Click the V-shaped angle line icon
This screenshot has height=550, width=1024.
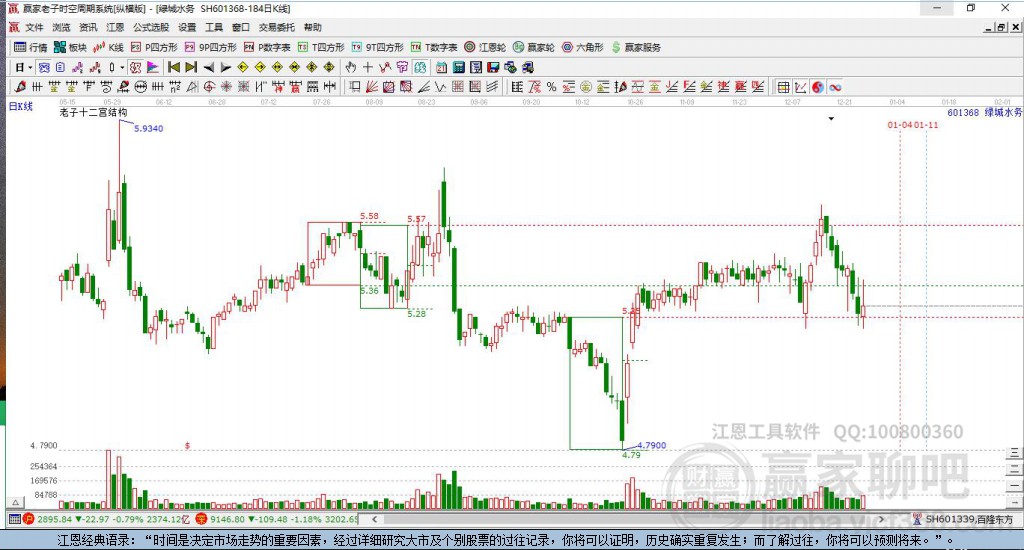coord(440,86)
